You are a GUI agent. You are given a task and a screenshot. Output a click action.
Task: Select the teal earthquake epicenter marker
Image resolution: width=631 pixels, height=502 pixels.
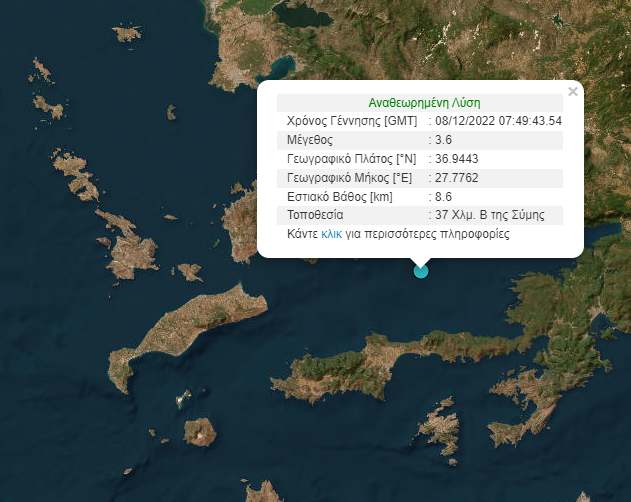(421, 272)
